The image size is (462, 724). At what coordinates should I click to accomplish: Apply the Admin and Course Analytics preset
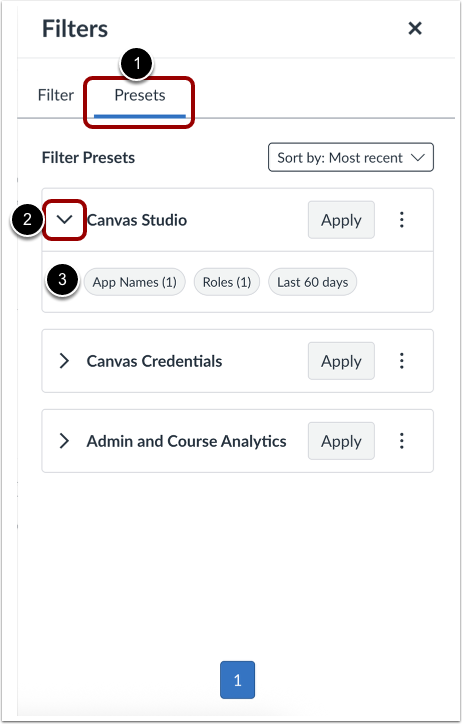[341, 441]
